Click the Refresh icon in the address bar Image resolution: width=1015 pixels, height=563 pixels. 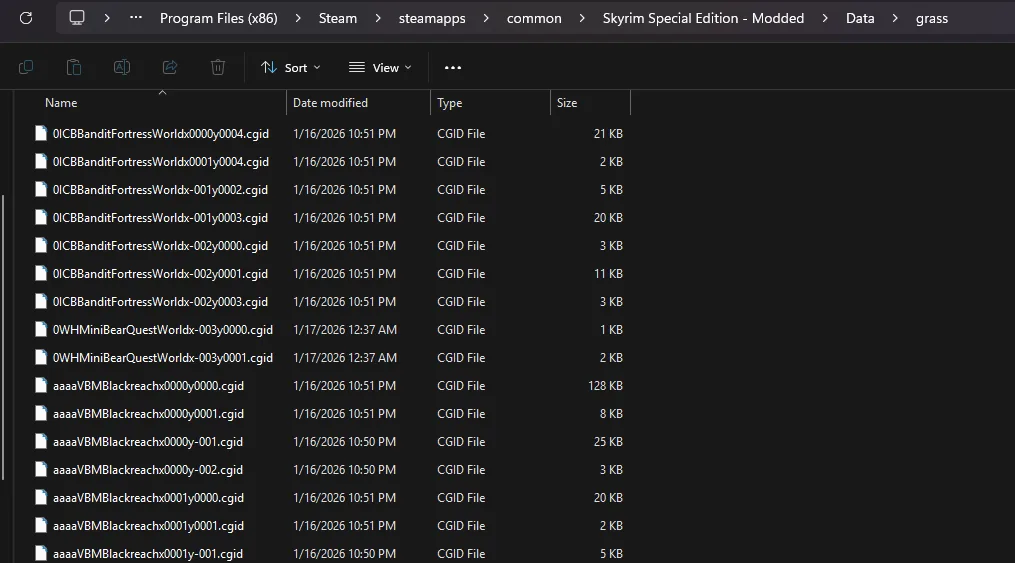tap(26, 18)
